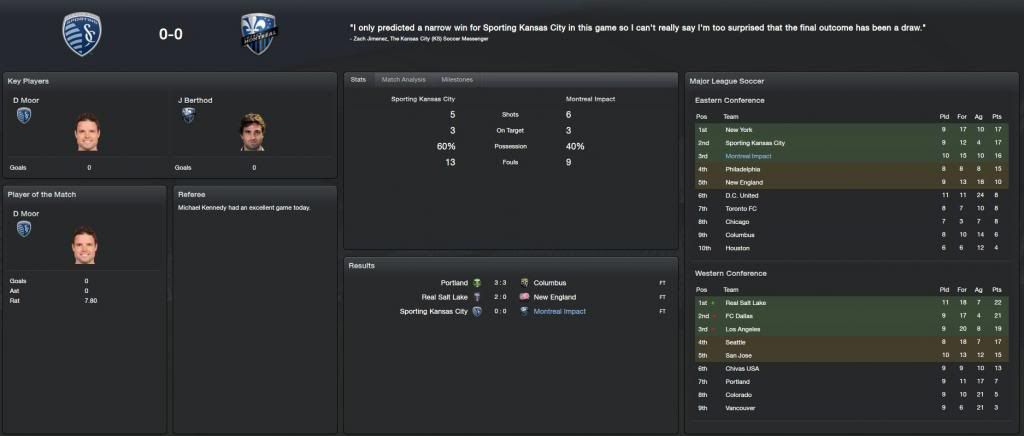Click Montreal Impact badge in Results list
1024x436 pixels.
(524, 311)
